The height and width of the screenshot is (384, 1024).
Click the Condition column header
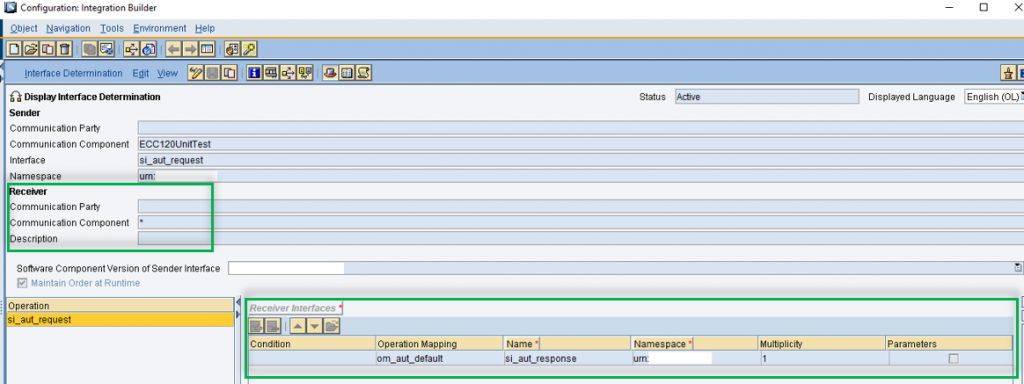click(312, 344)
